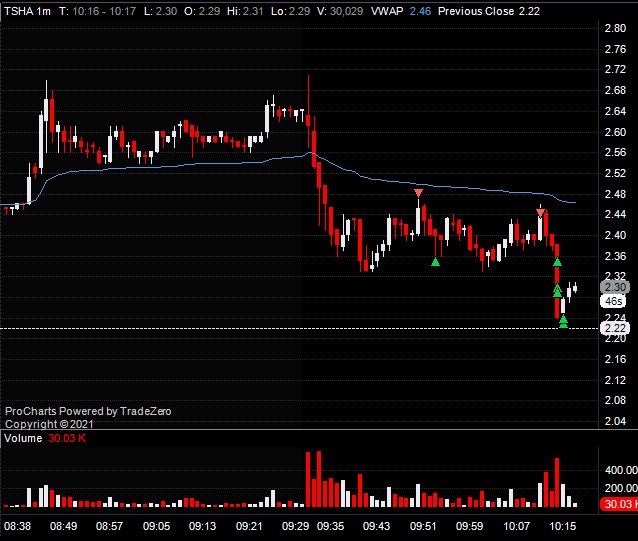The height and width of the screenshot is (541, 638).
Task: Click the T: 10:16 - 10:17 time readout
Action: (x=98, y=11)
